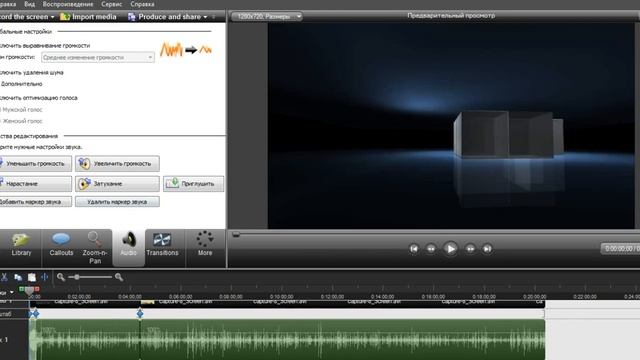Jump to next clip in preview
Screen dimensions: 640x360
487,249
